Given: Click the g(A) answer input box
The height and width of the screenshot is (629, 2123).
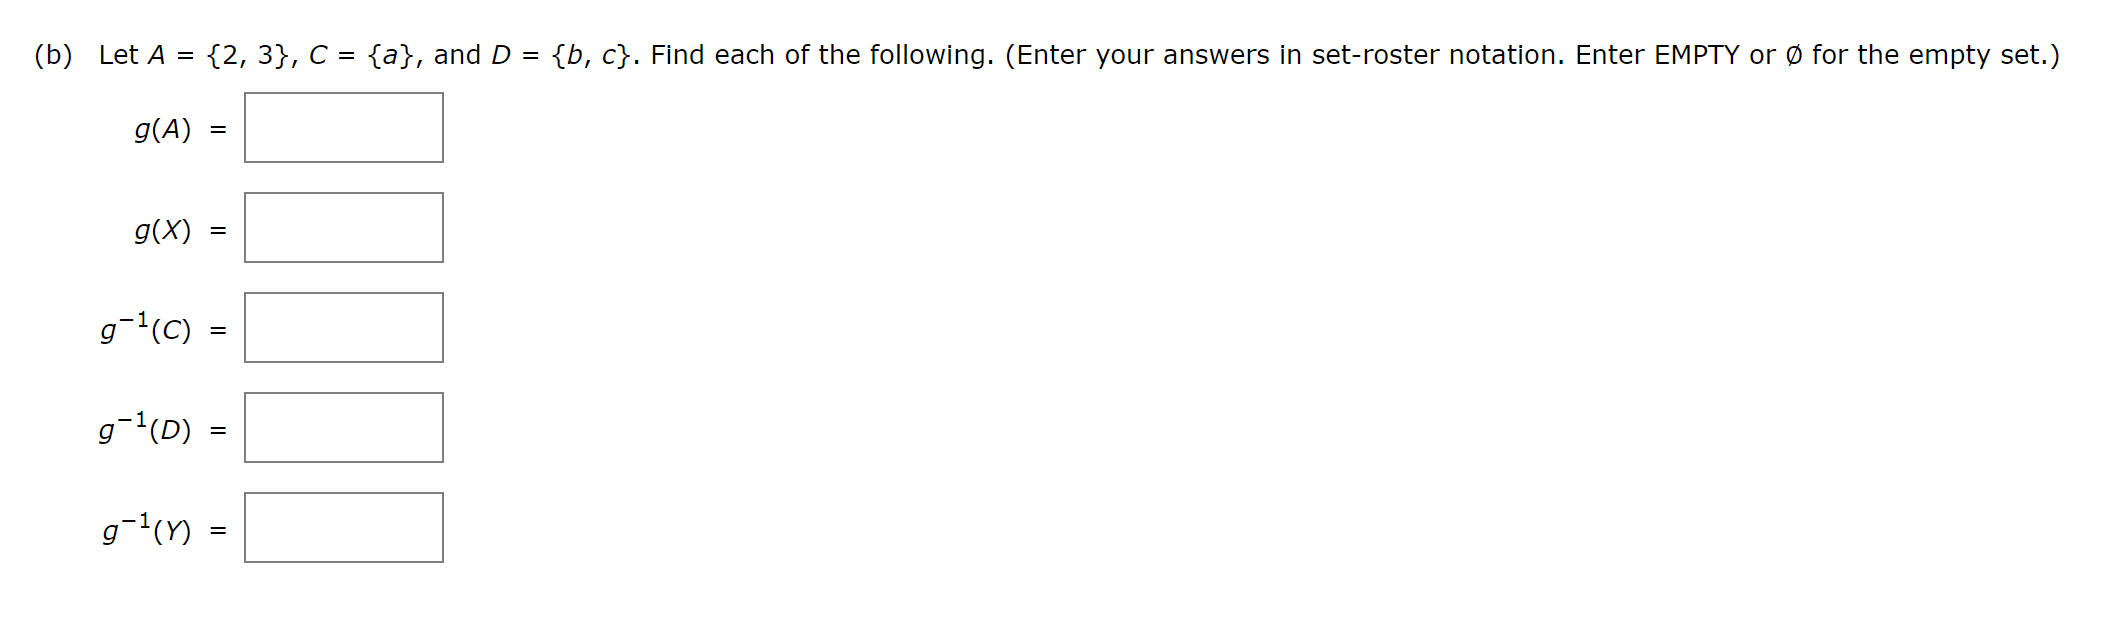Looking at the screenshot, I should coord(343,127).
